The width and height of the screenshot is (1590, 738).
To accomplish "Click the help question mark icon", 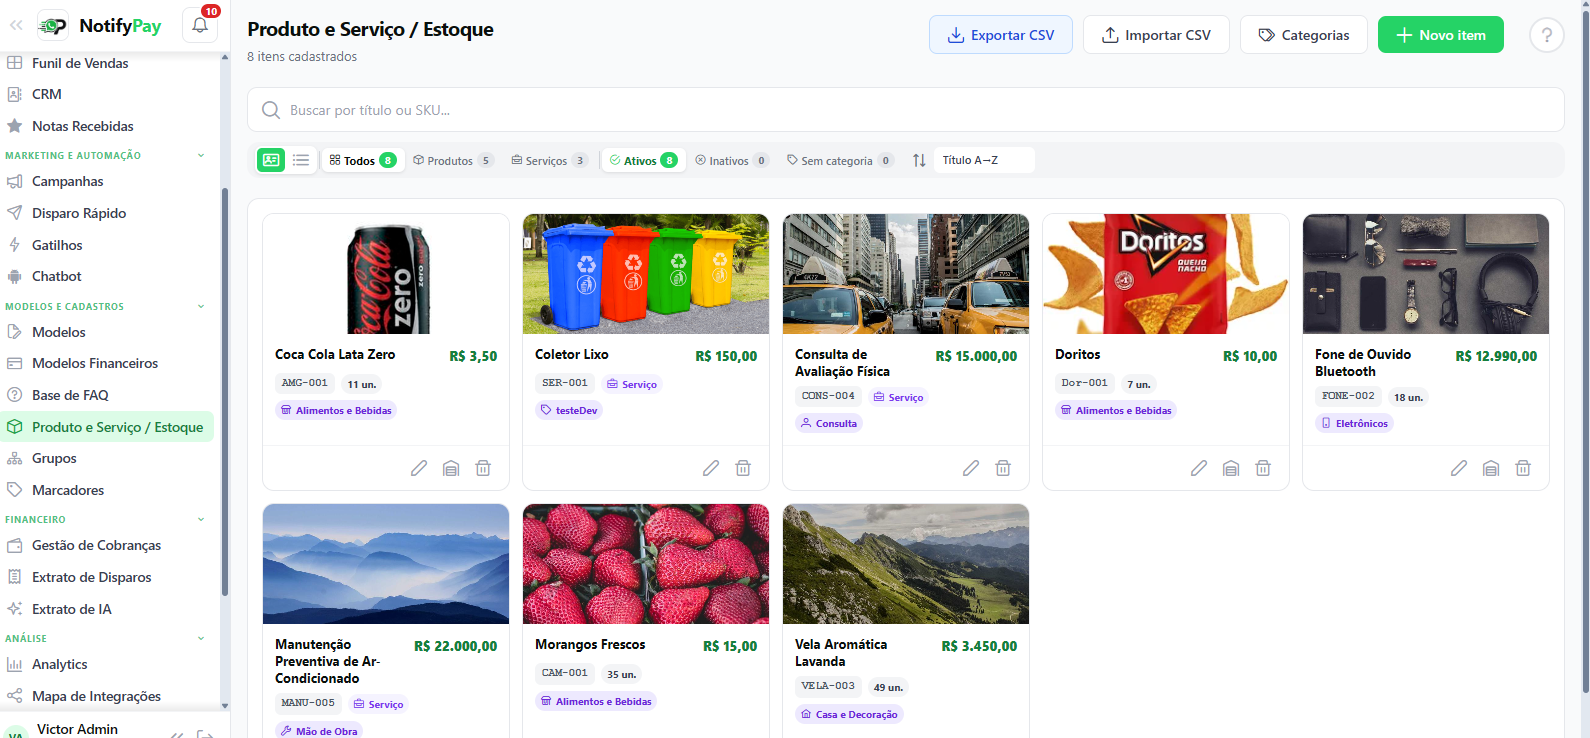I will tap(1546, 35).
